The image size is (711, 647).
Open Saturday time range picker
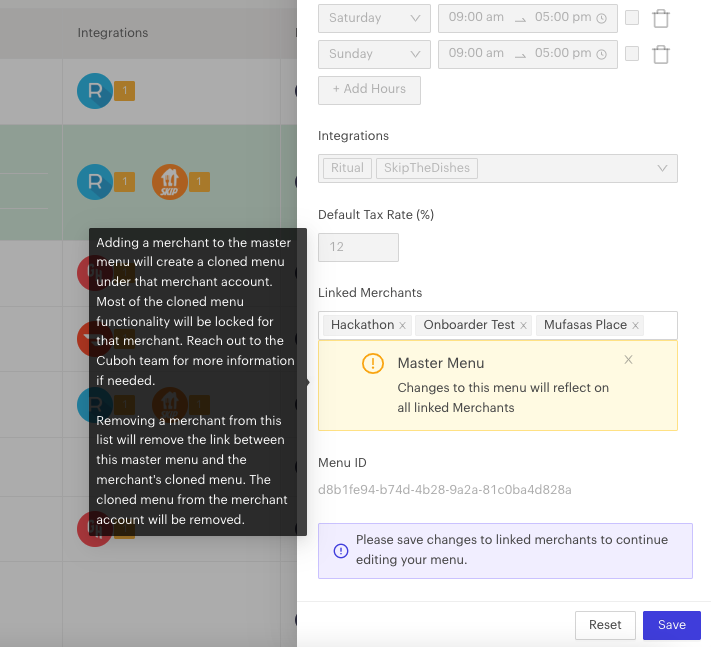pos(527,18)
